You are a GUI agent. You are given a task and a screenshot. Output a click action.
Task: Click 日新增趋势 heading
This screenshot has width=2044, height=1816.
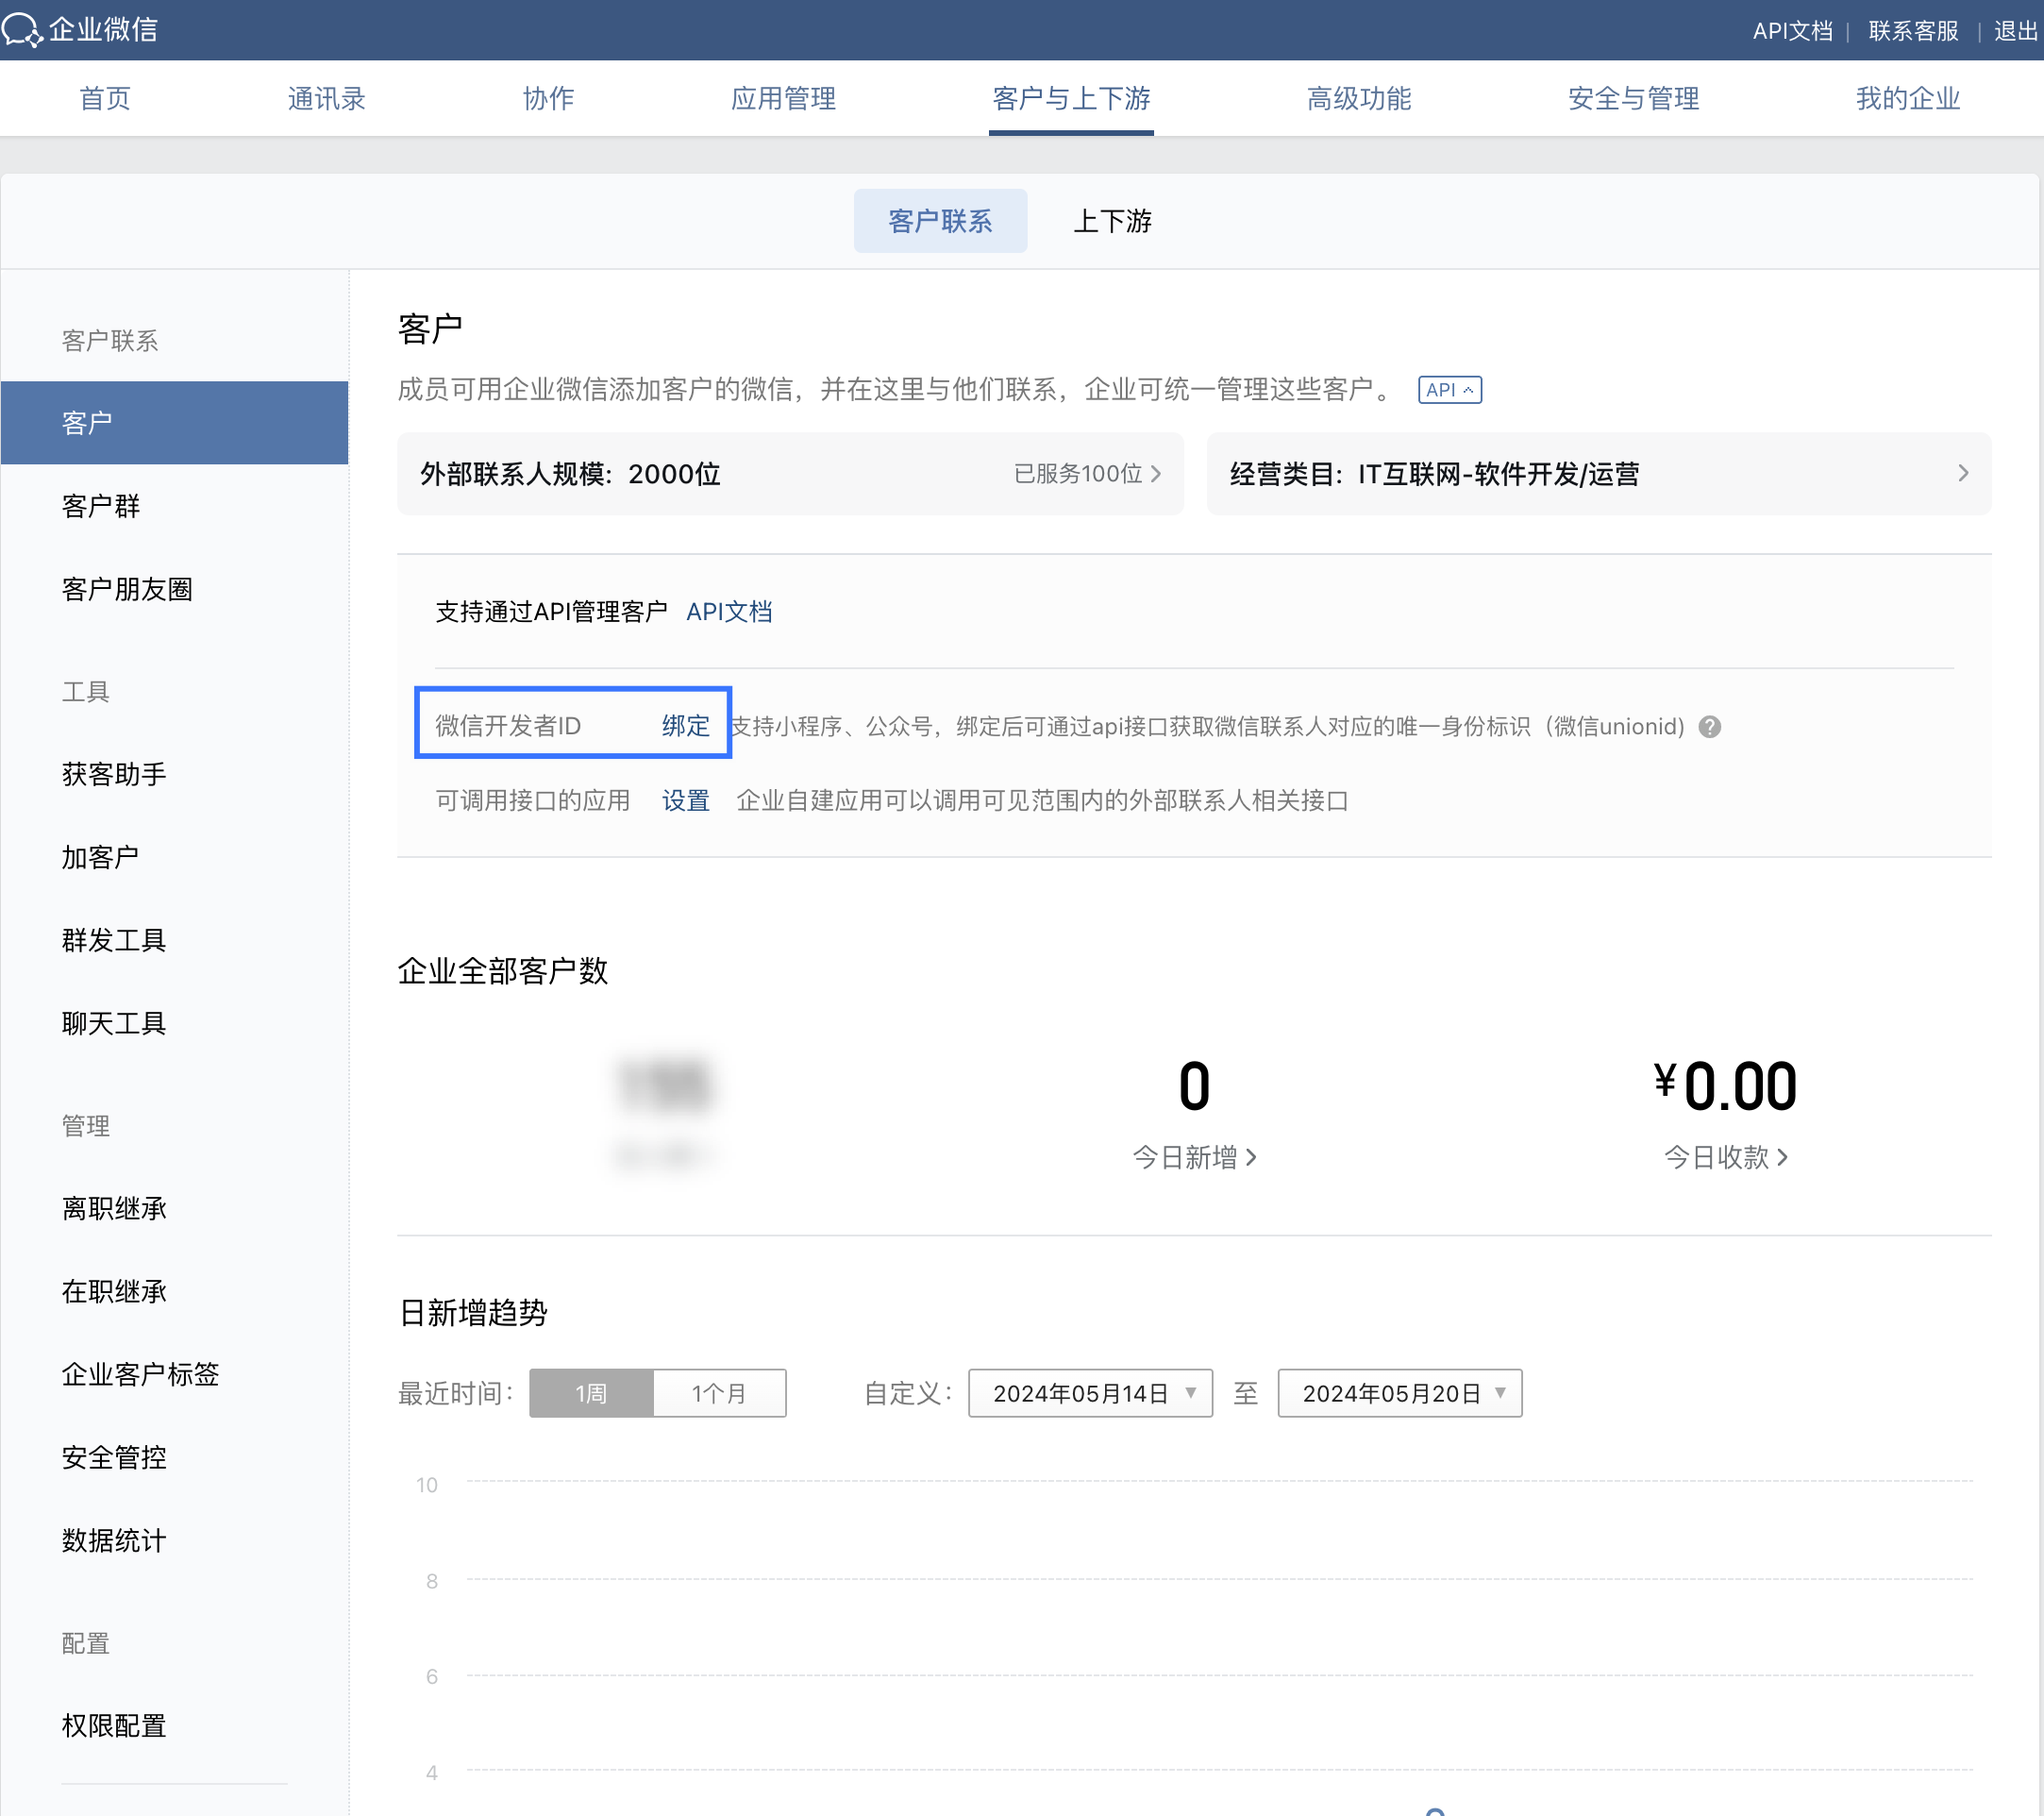[x=473, y=1313]
